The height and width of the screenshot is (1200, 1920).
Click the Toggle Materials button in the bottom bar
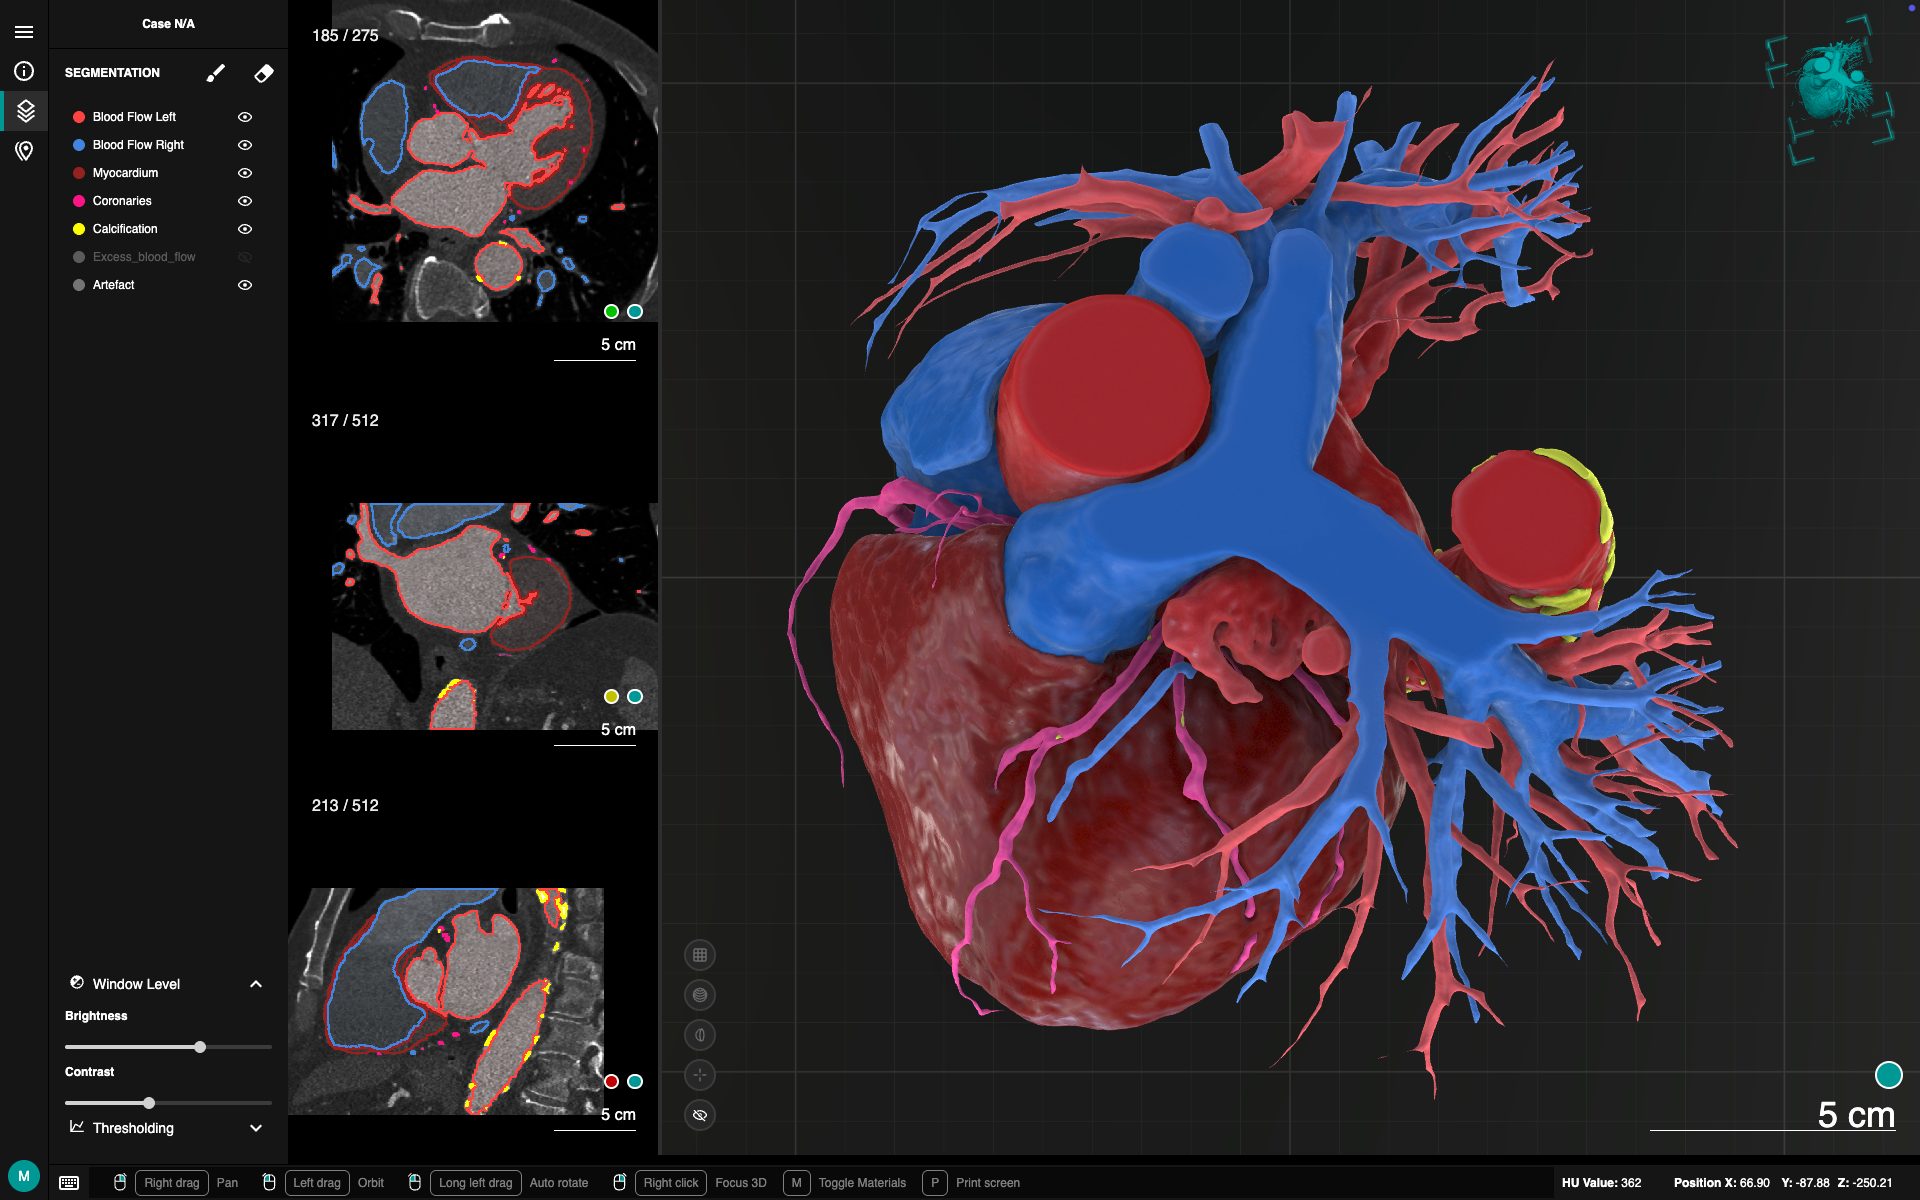858,1182
